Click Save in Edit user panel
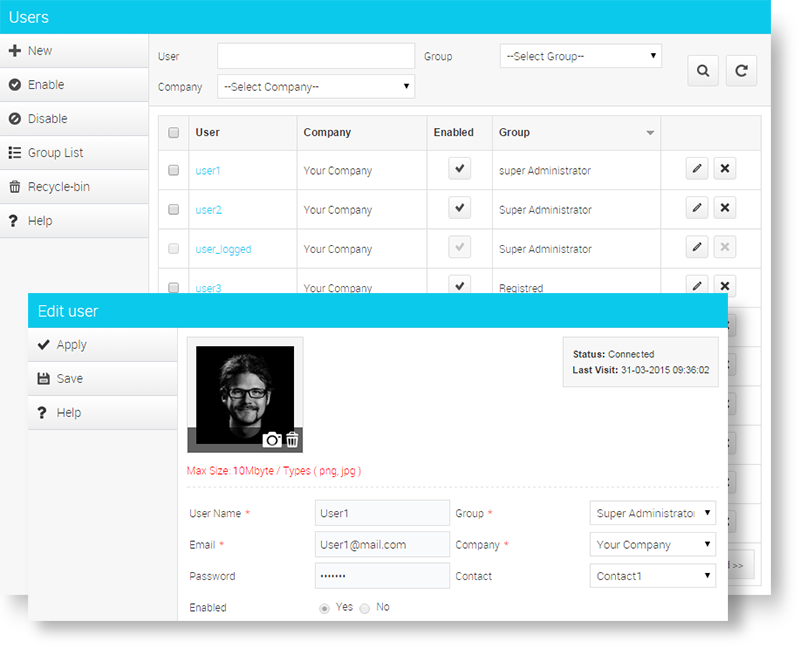The height and width of the screenshot is (648, 800). (x=69, y=379)
